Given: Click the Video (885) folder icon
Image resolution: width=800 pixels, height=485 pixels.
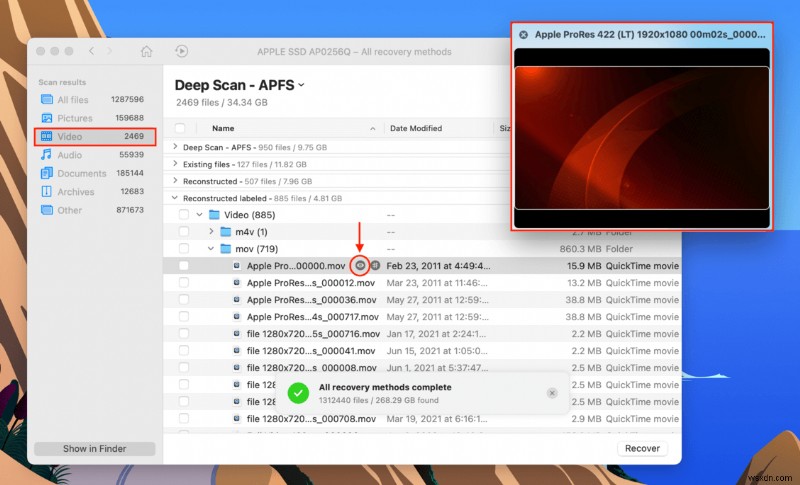Looking at the screenshot, I should click(214, 215).
